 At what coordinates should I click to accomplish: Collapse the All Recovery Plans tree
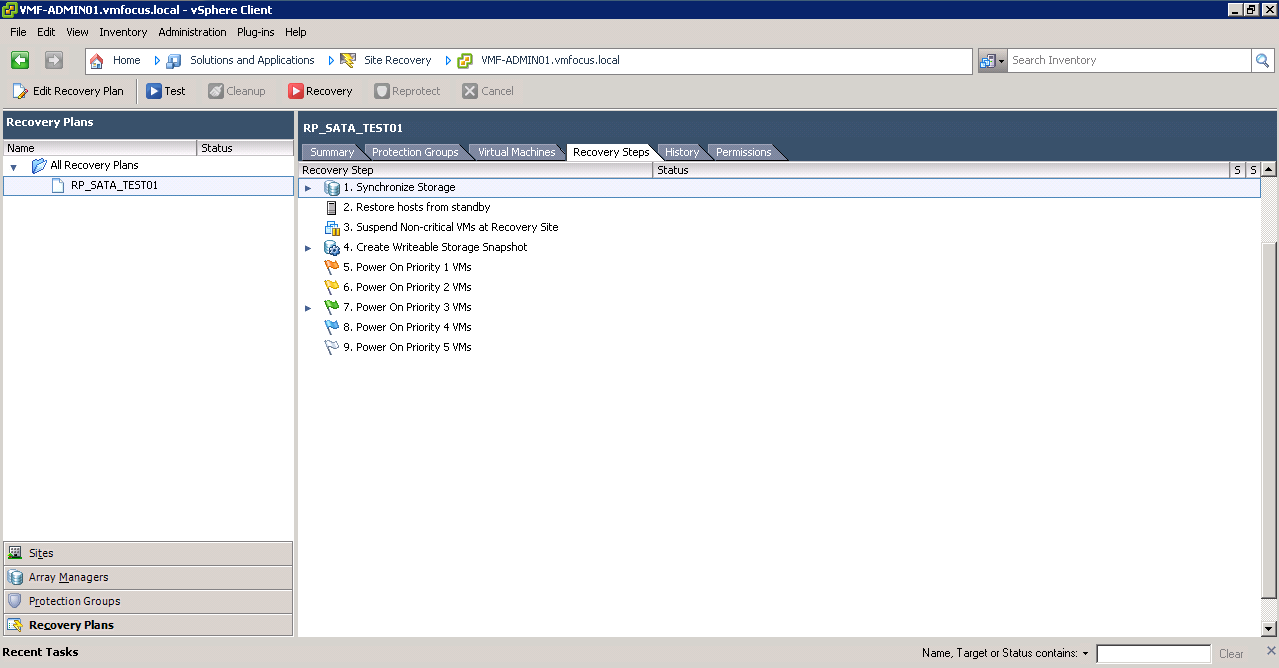[14, 166]
